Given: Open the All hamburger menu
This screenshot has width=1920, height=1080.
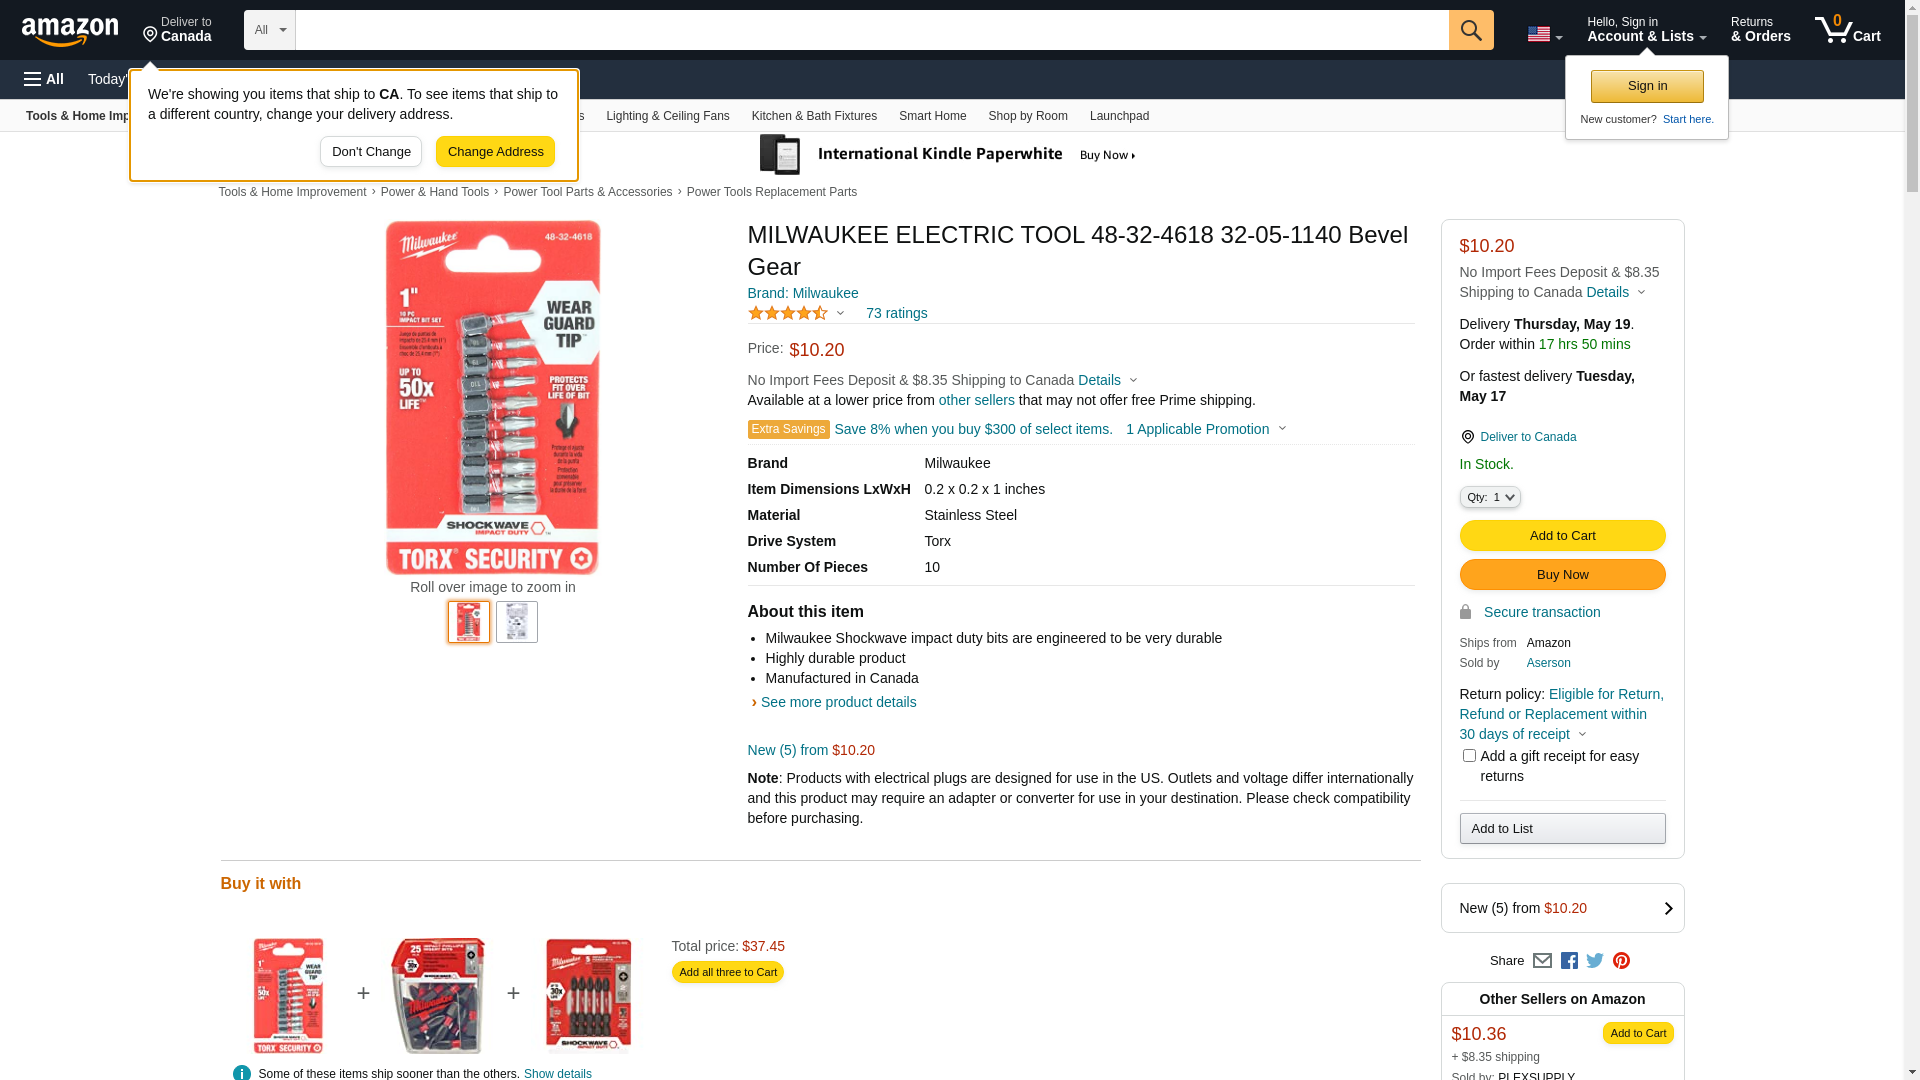Looking at the screenshot, I should pos(44,79).
